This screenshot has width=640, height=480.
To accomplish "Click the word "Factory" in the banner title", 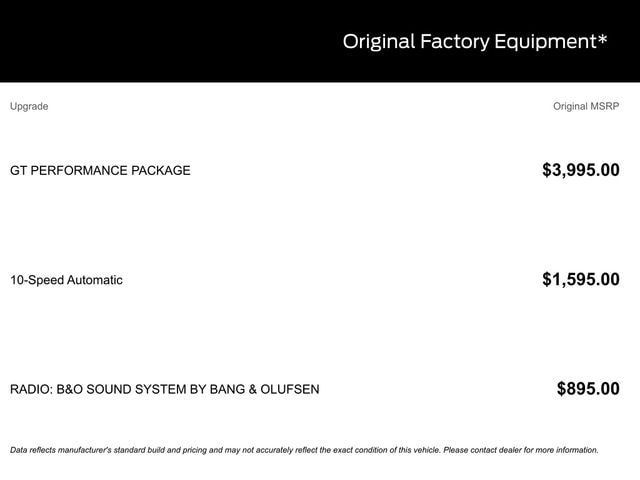I will (453, 42).
